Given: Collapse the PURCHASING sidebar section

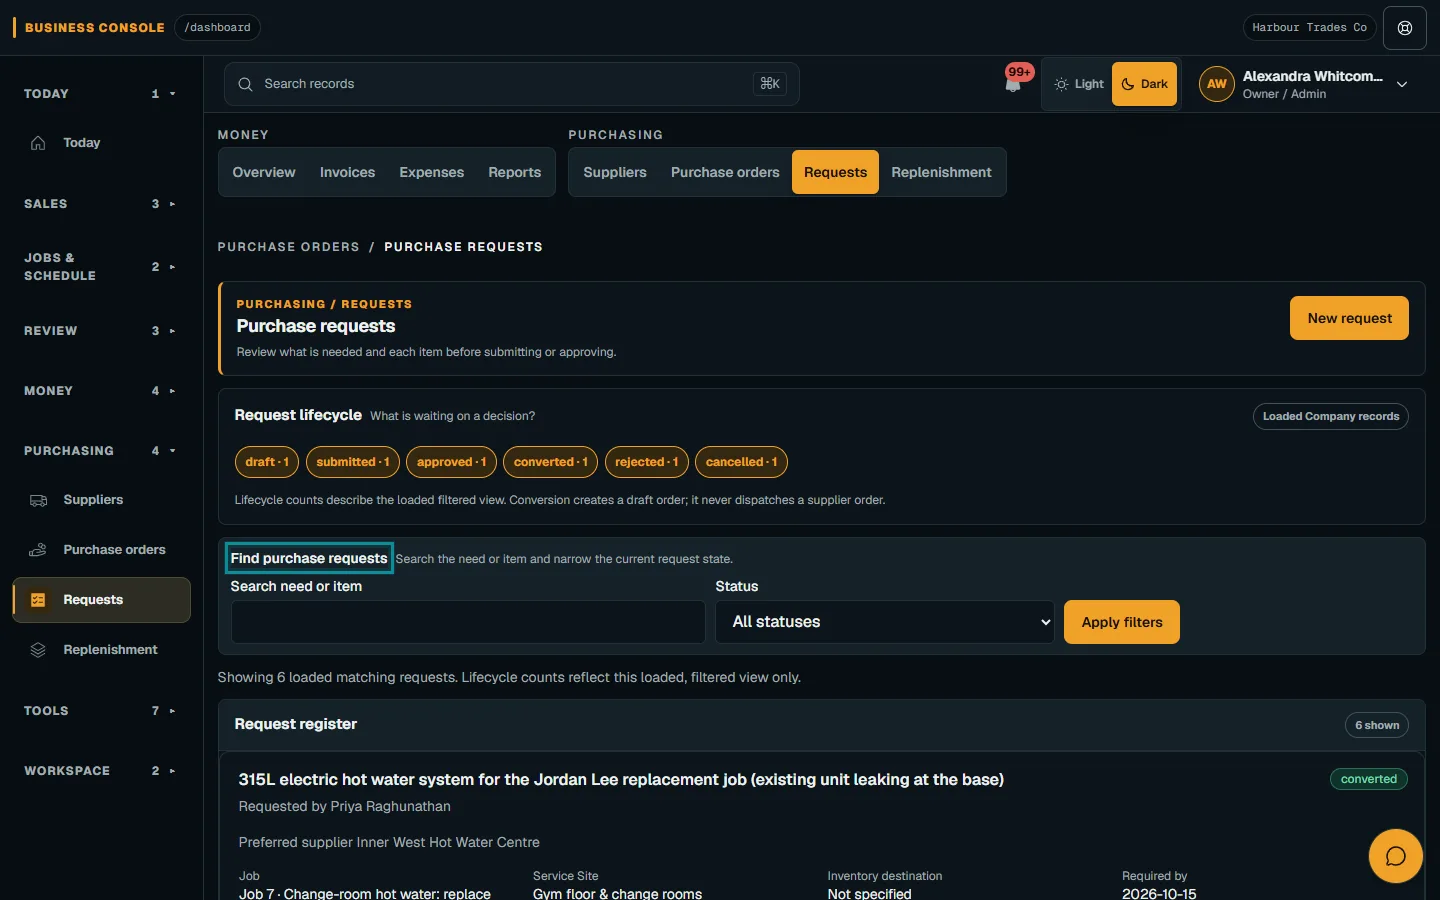Looking at the screenshot, I should coord(100,451).
